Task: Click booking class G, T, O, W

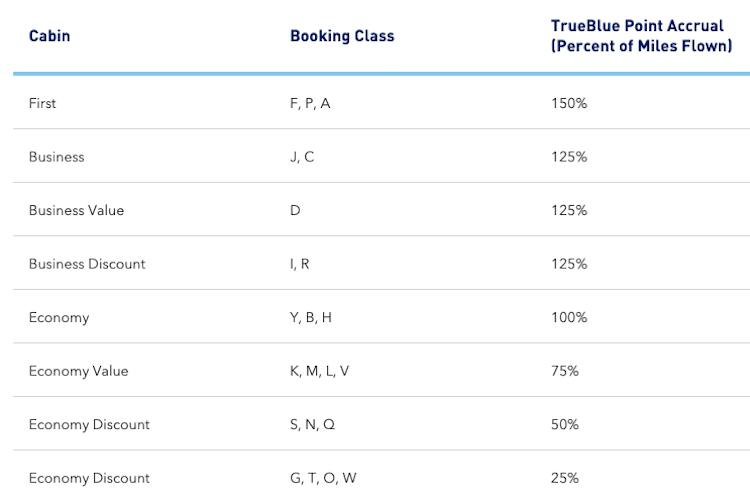Action: (323, 478)
